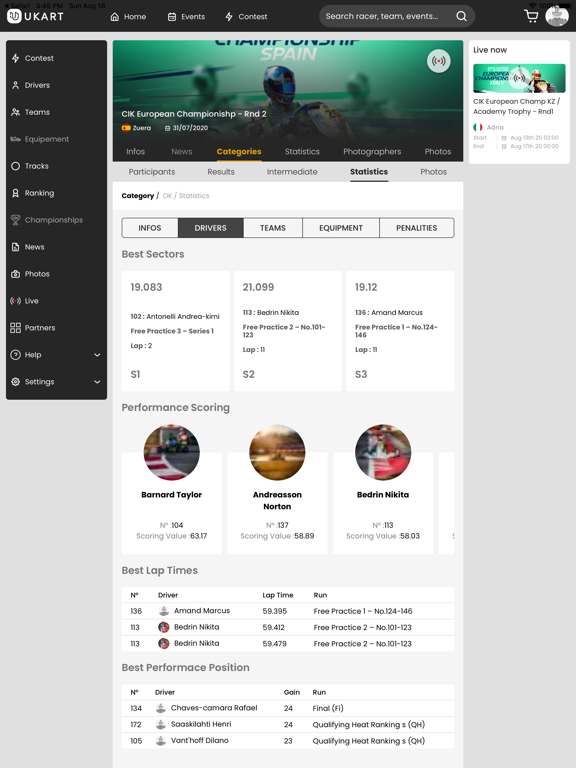Open the UKART logo home link
The width and height of the screenshot is (576, 768).
[35, 16]
